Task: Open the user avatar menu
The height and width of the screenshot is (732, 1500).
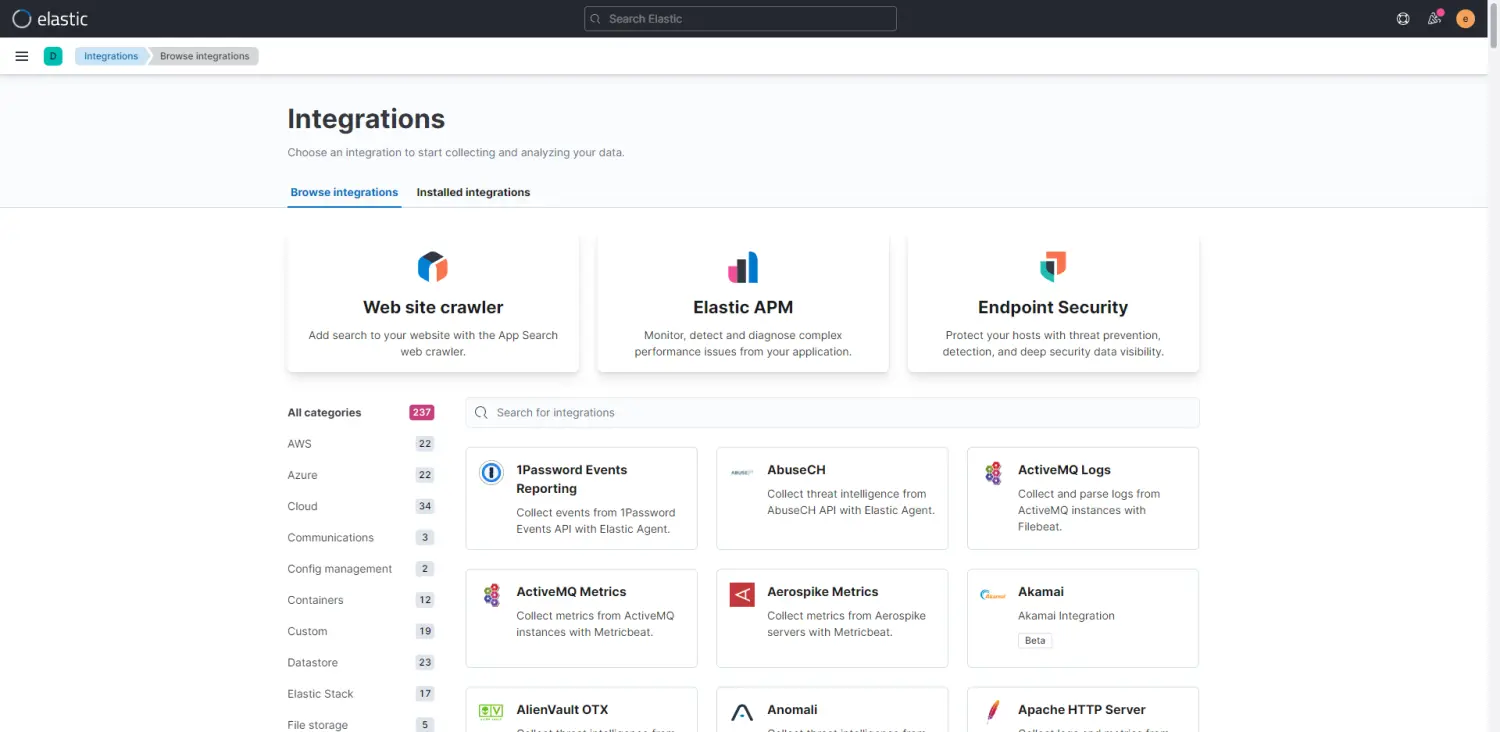Action: point(1465,18)
